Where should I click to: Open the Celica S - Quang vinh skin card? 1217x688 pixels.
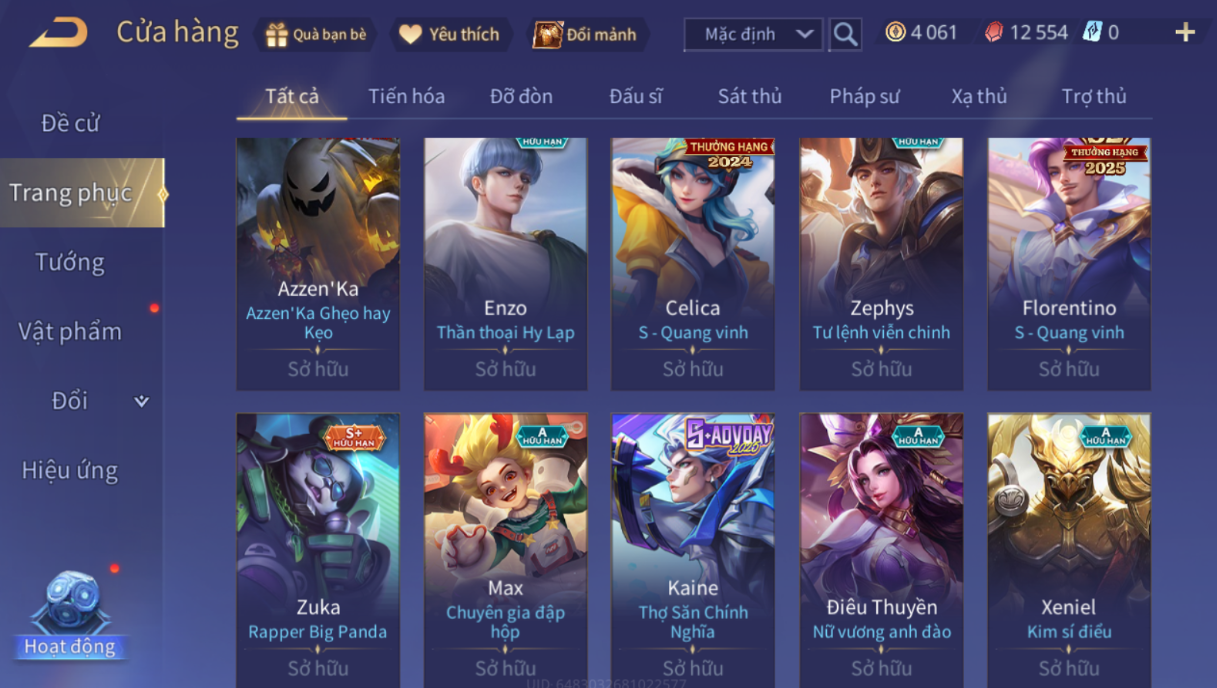(x=693, y=264)
